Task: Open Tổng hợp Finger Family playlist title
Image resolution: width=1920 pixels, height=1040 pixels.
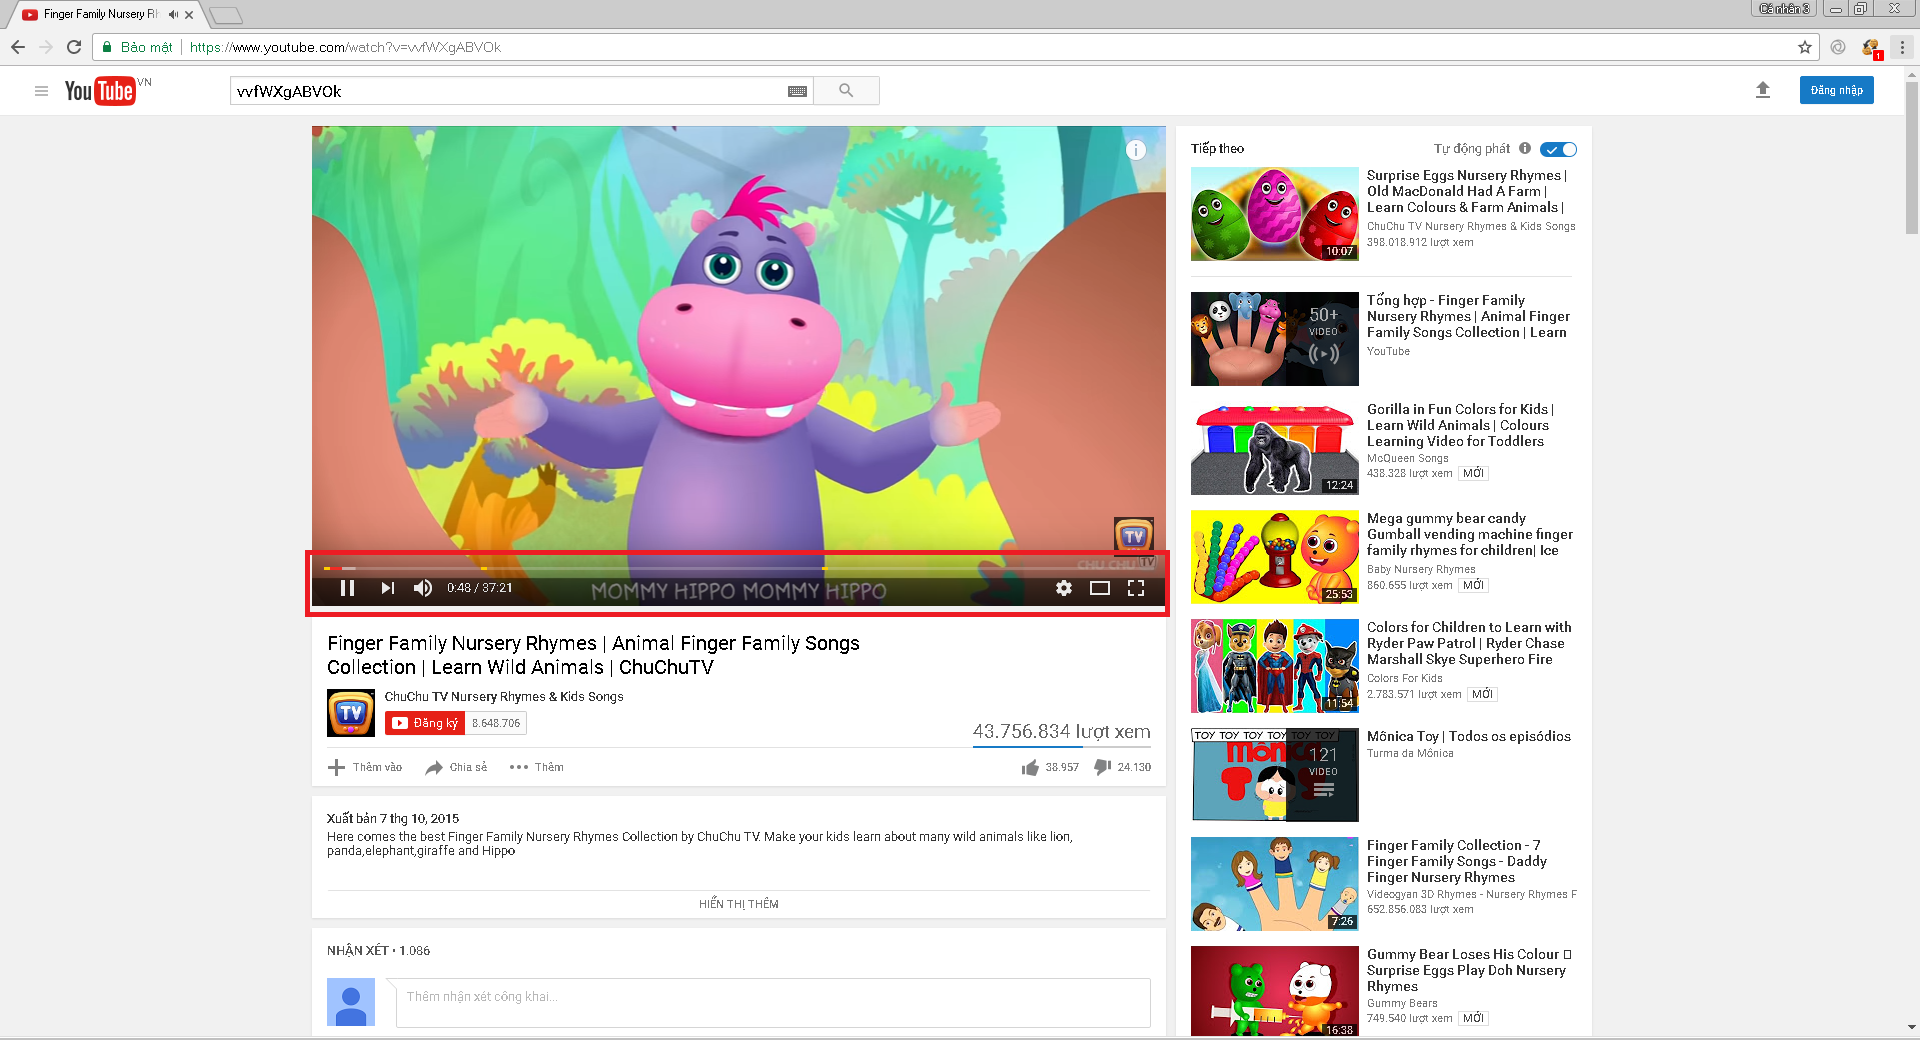Action: pyautogui.click(x=1468, y=316)
